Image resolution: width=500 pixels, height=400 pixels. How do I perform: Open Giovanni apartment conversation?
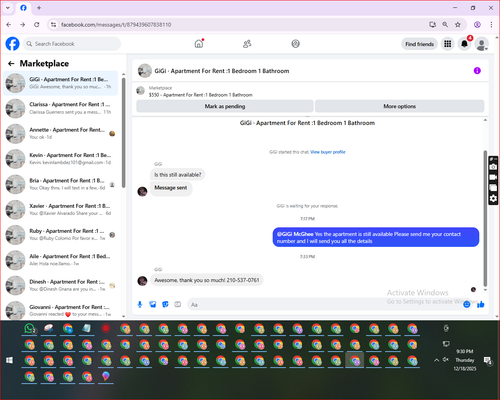pyautogui.click(x=60, y=310)
